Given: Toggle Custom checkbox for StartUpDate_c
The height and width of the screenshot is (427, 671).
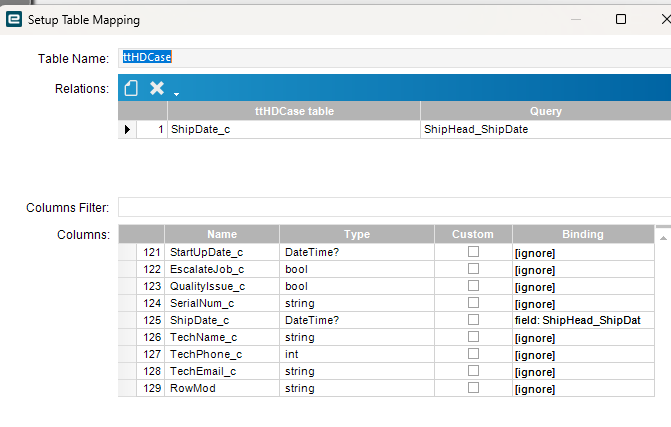Looking at the screenshot, I should pos(473,252).
